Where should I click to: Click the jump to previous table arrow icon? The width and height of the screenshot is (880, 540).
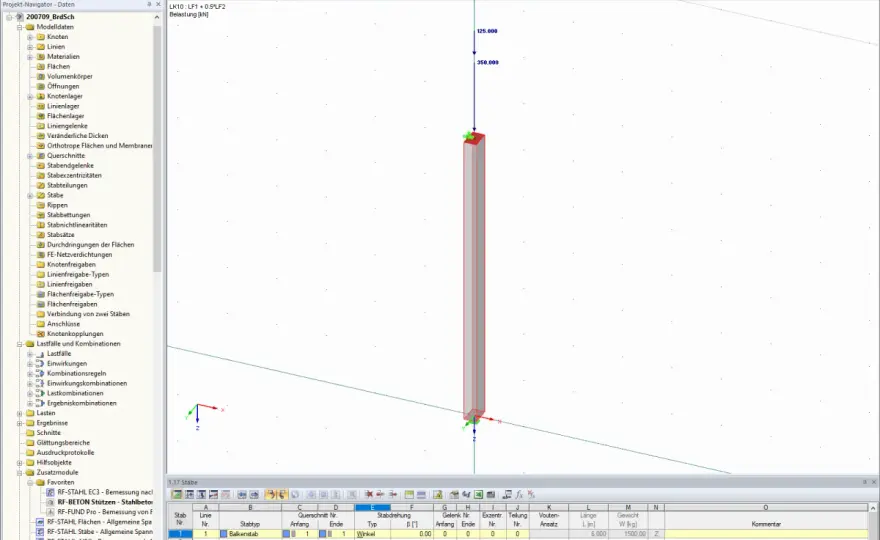(242, 495)
